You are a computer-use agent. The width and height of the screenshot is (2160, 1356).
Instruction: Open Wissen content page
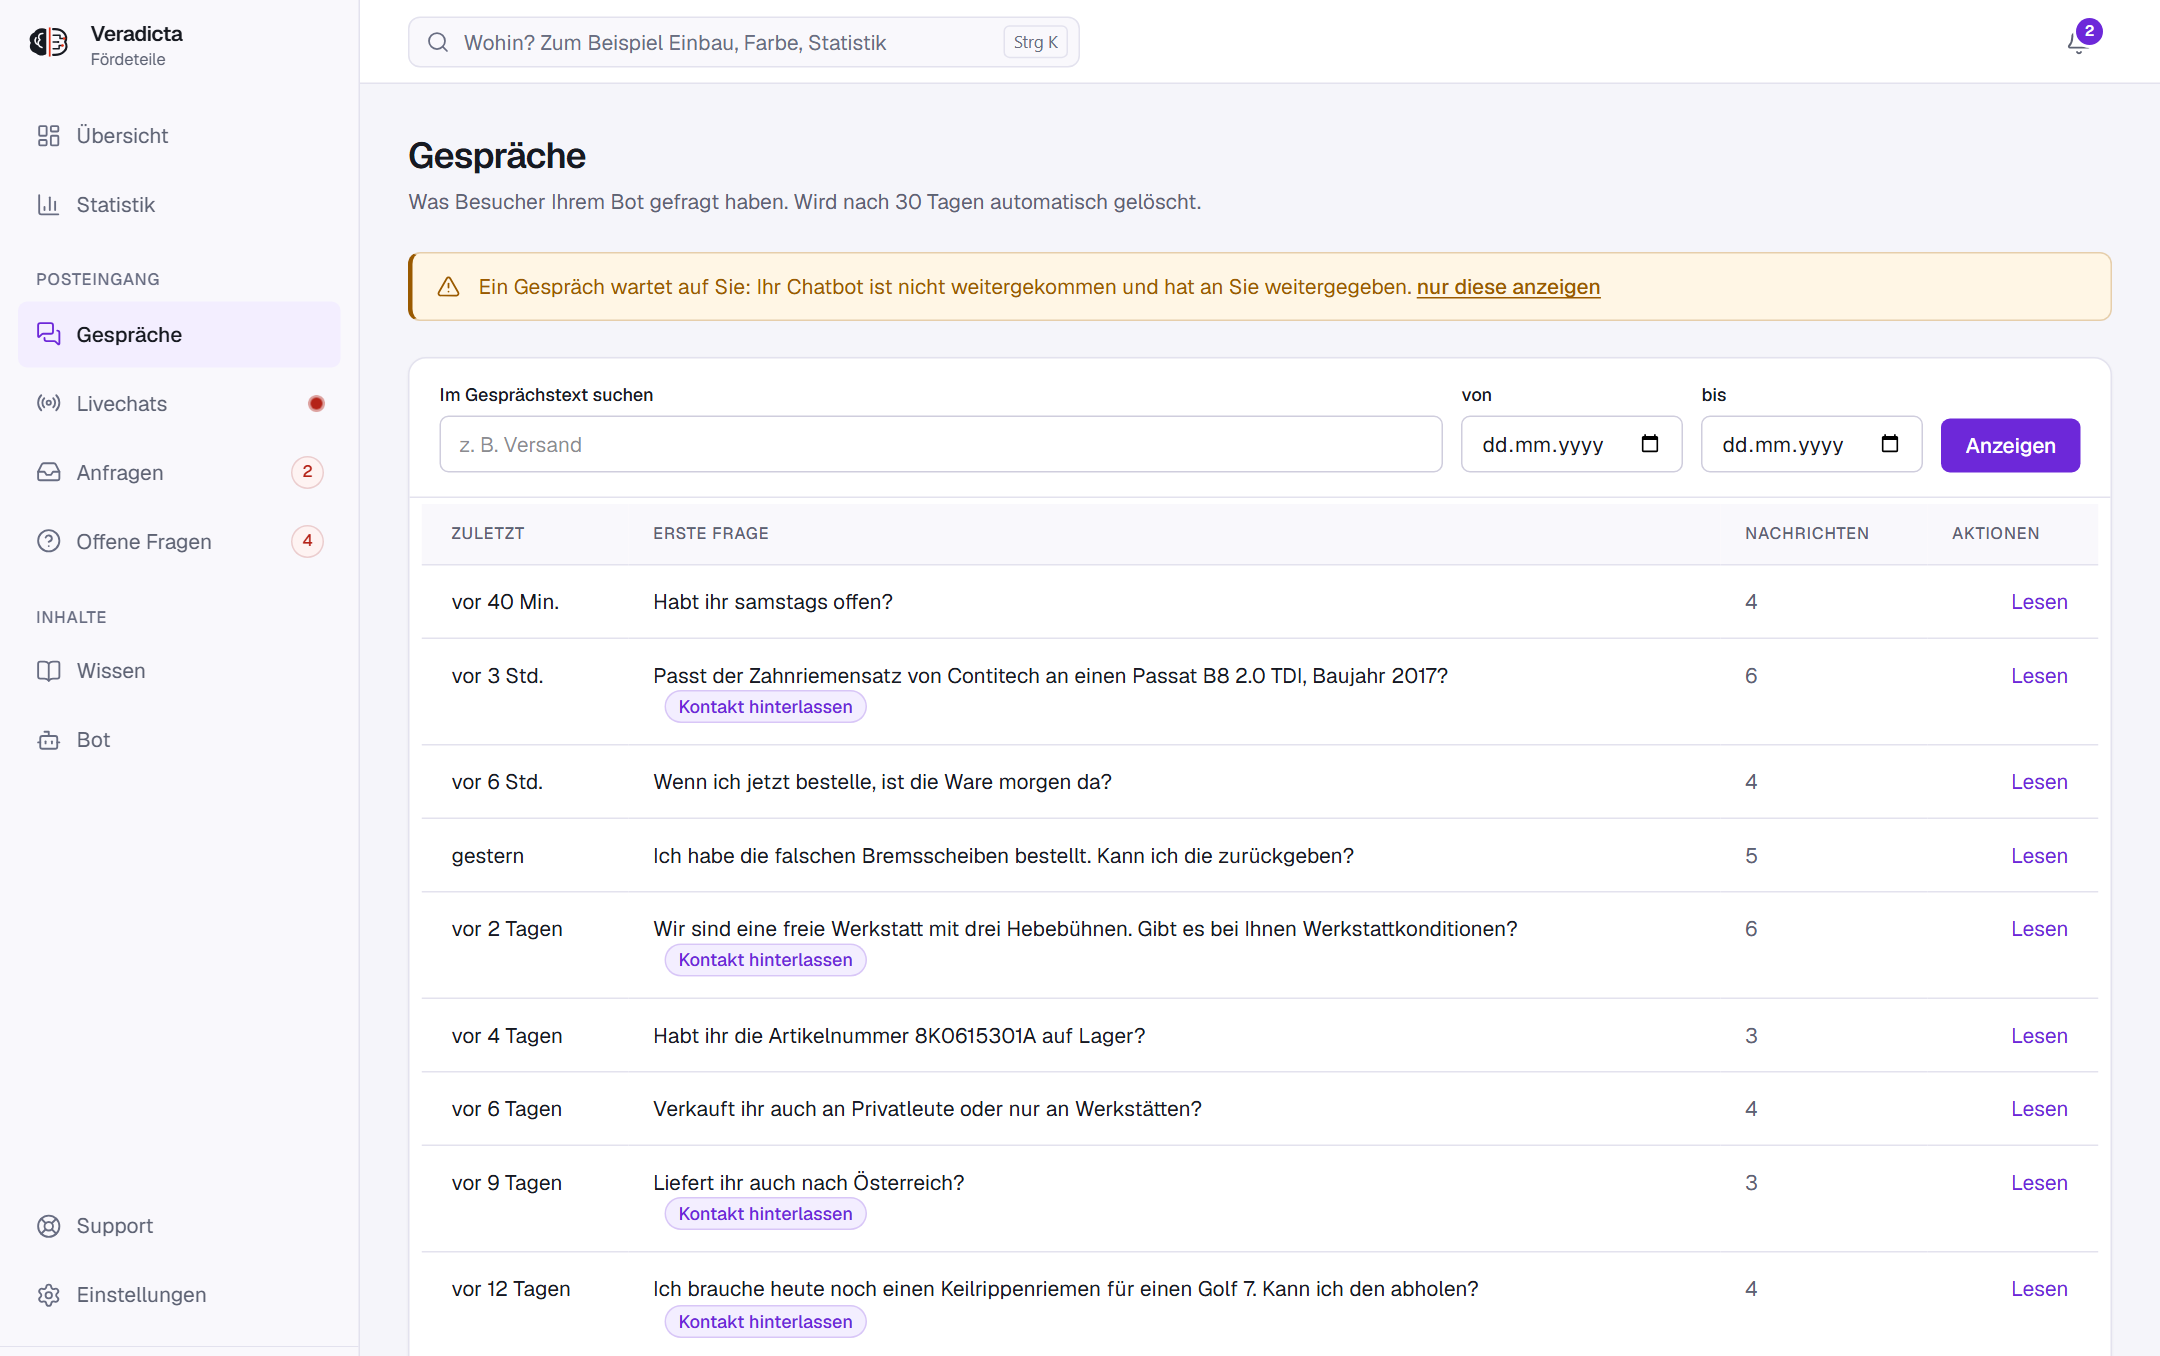pos(179,671)
